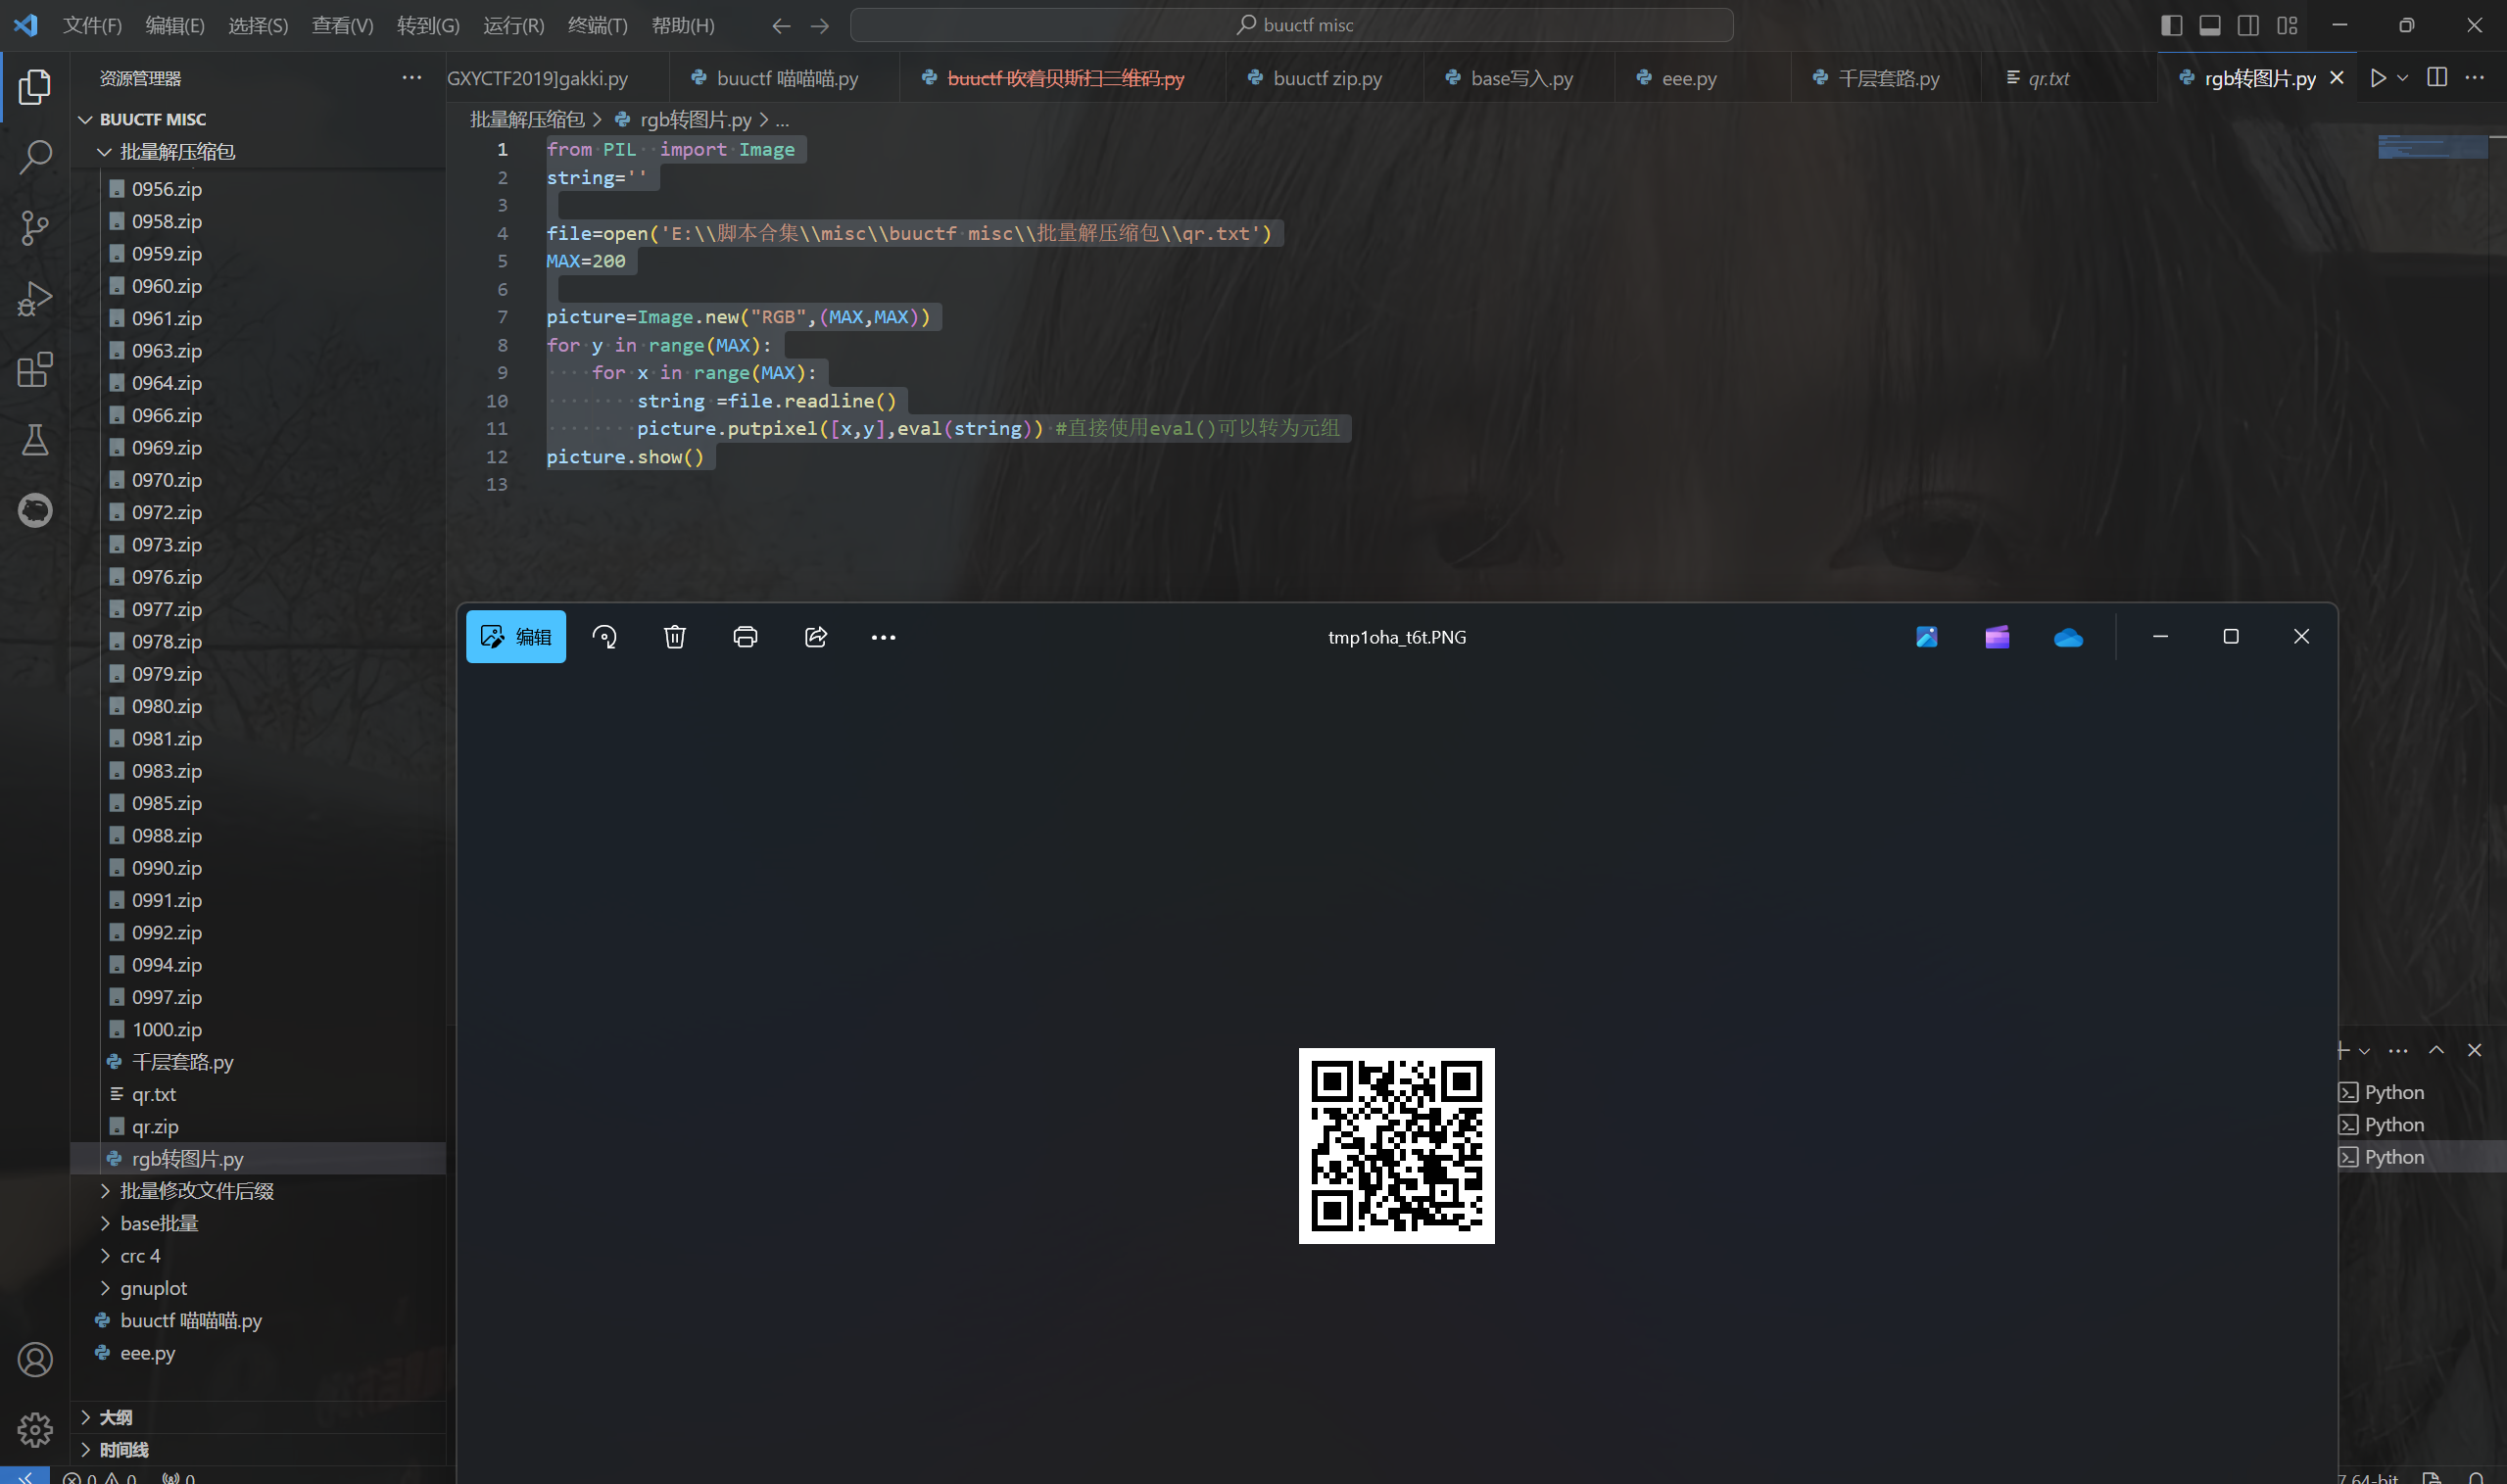Click breadcrumb 批量解压缩包
Image resolution: width=2507 pixels, height=1484 pixels.
coord(527,120)
